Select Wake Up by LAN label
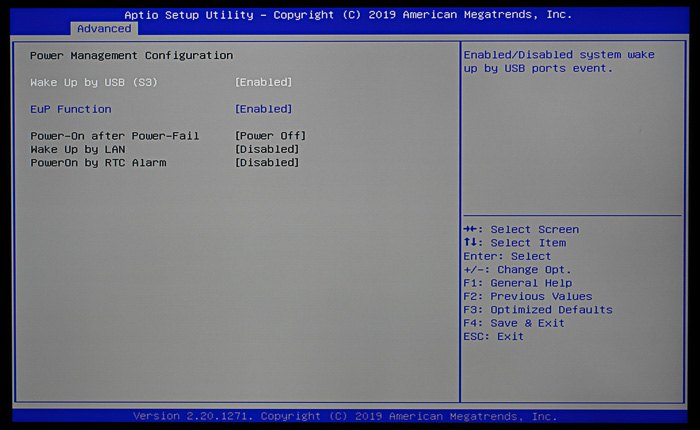This screenshot has width=700, height=430. [78, 149]
